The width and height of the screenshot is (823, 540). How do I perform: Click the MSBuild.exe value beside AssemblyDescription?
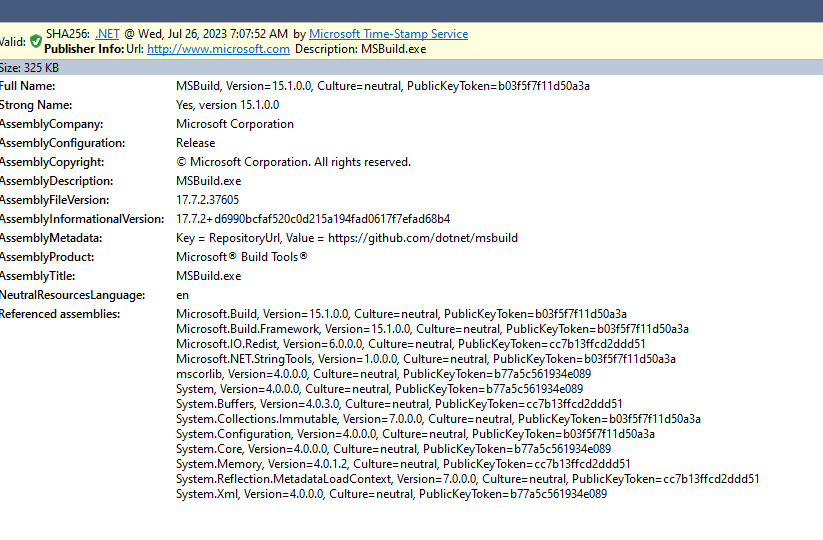point(208,181)
